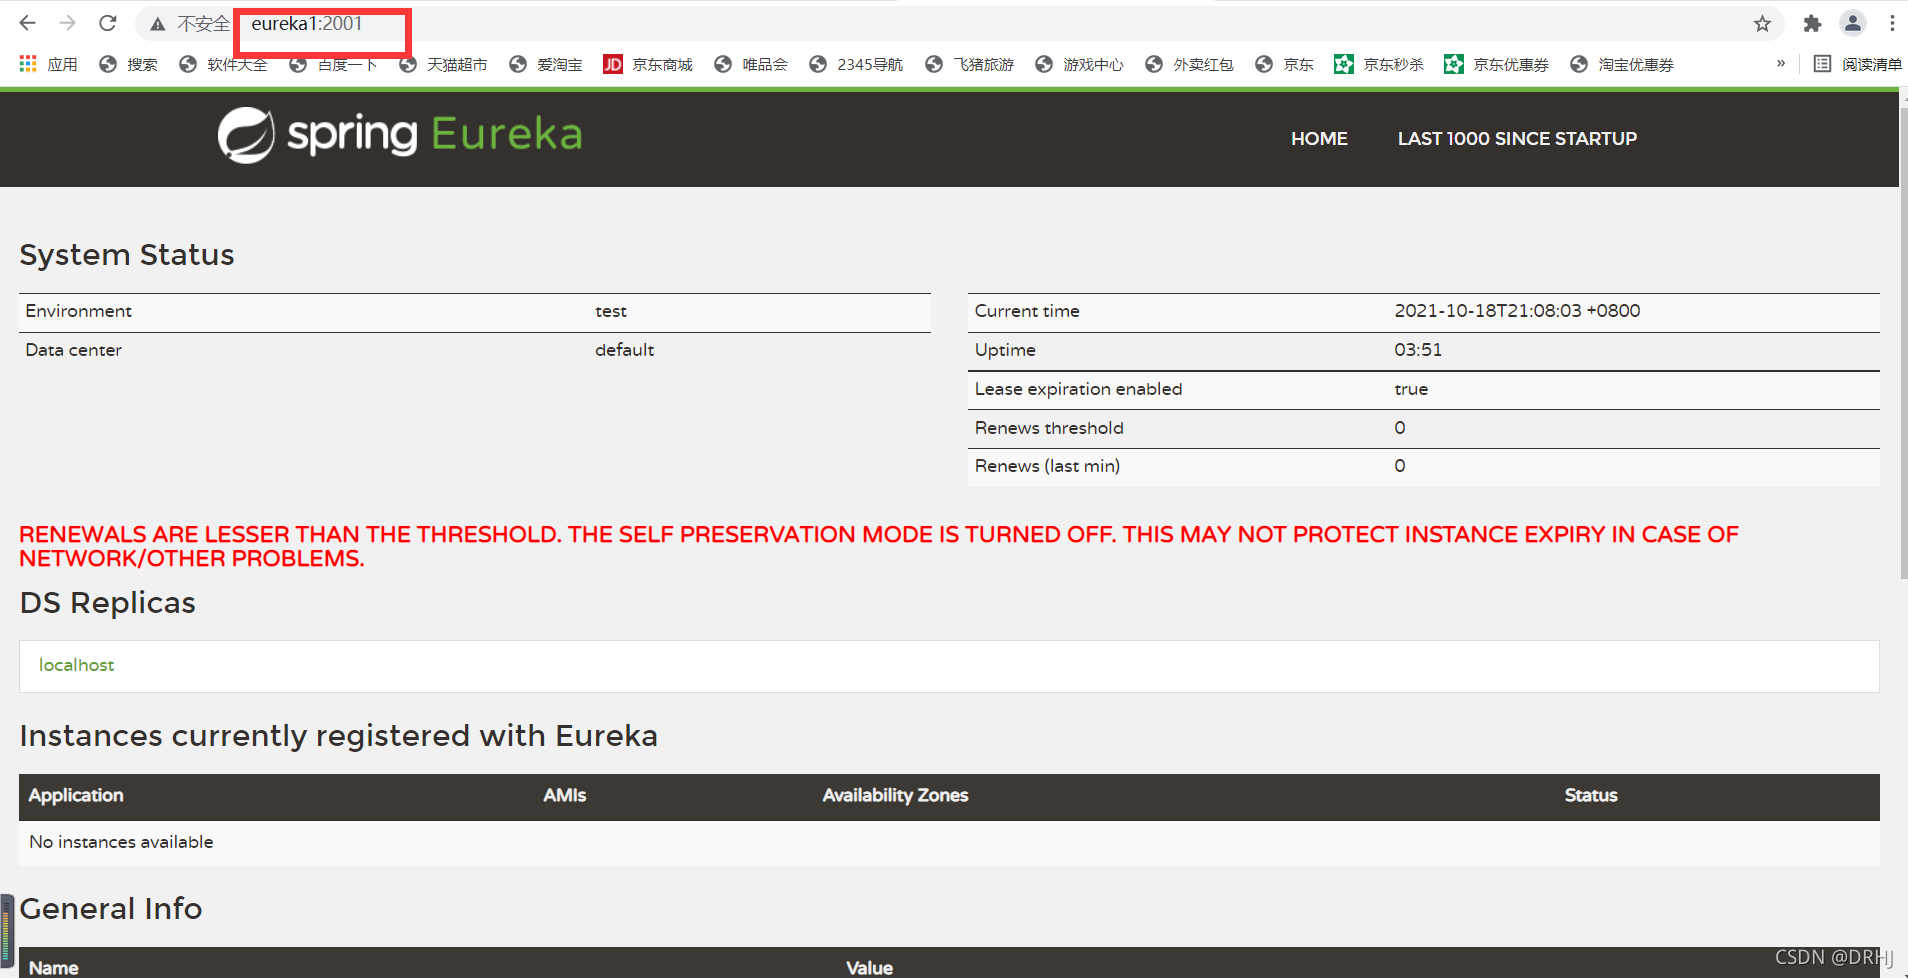Open the 淘宝优惠券 bookmark

(x=1621, y=64)
